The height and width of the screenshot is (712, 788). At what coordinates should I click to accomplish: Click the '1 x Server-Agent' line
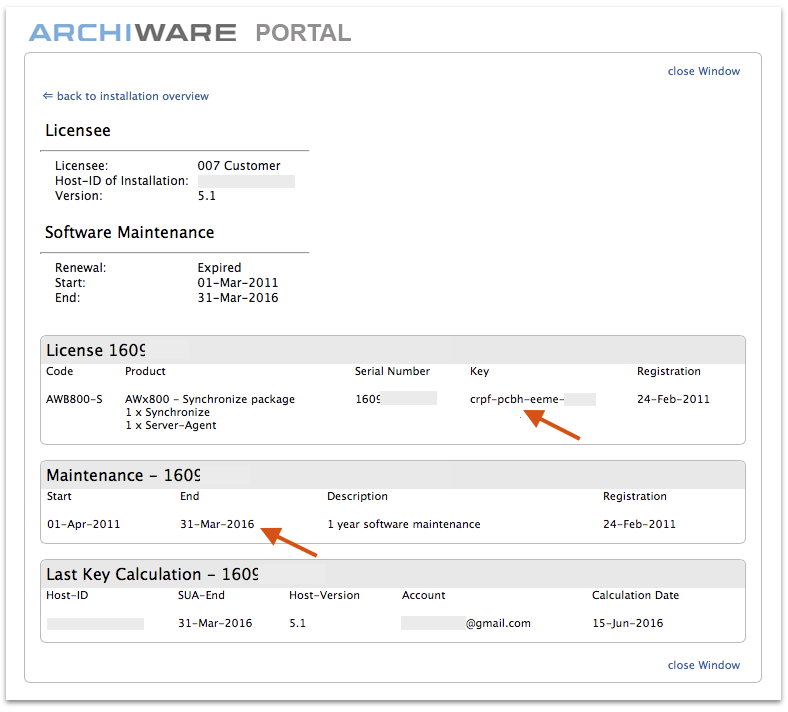171,426
